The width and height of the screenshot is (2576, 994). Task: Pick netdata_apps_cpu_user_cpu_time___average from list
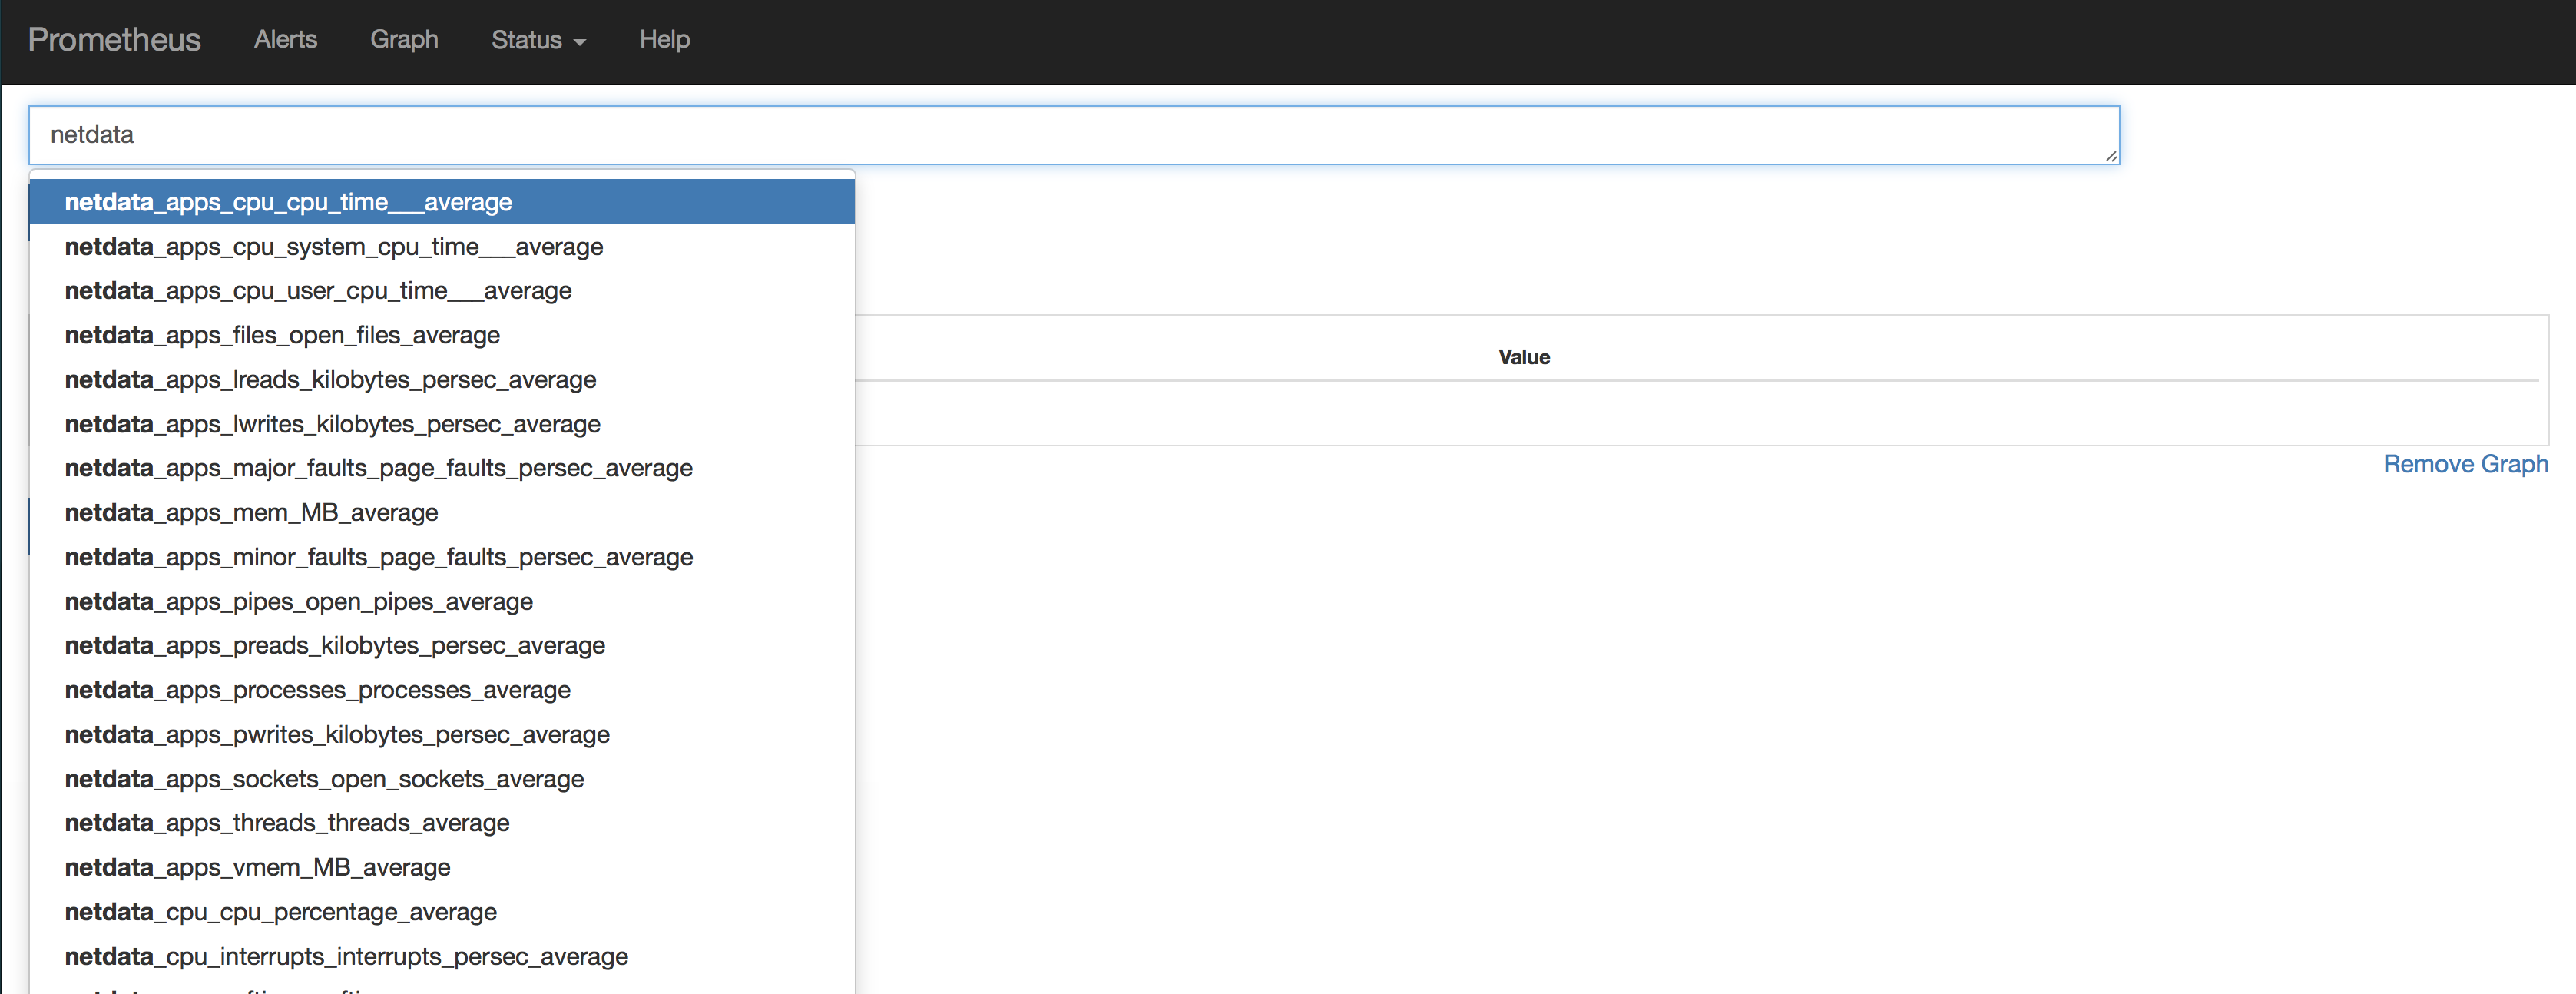318,291
